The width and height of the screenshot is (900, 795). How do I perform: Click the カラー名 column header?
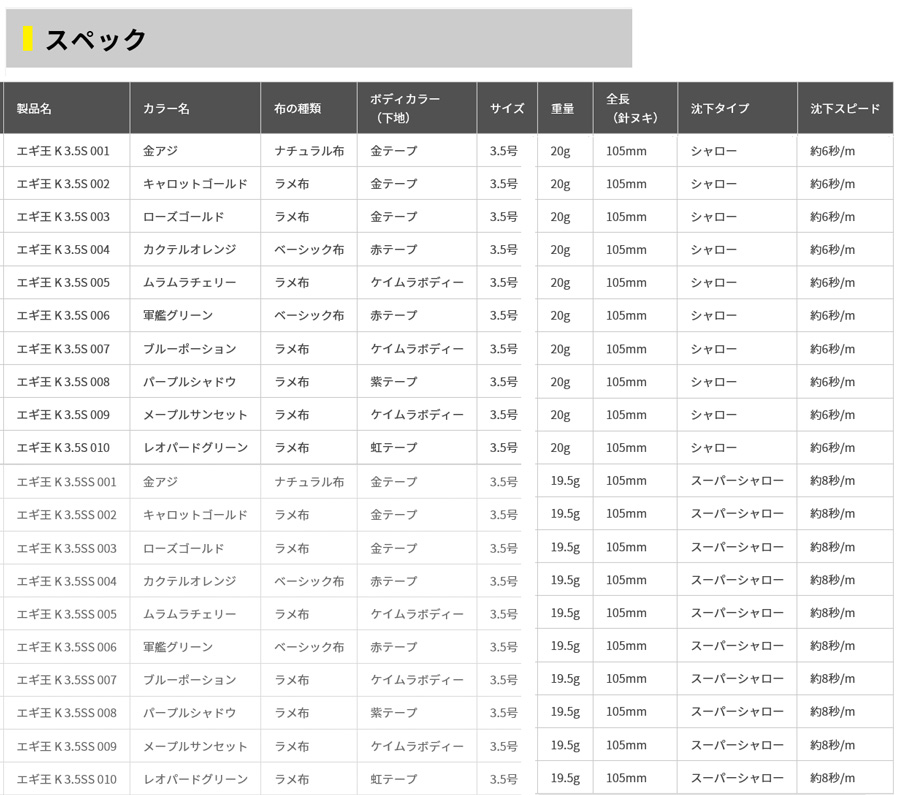pyautogui.click(x=166, y=108)
